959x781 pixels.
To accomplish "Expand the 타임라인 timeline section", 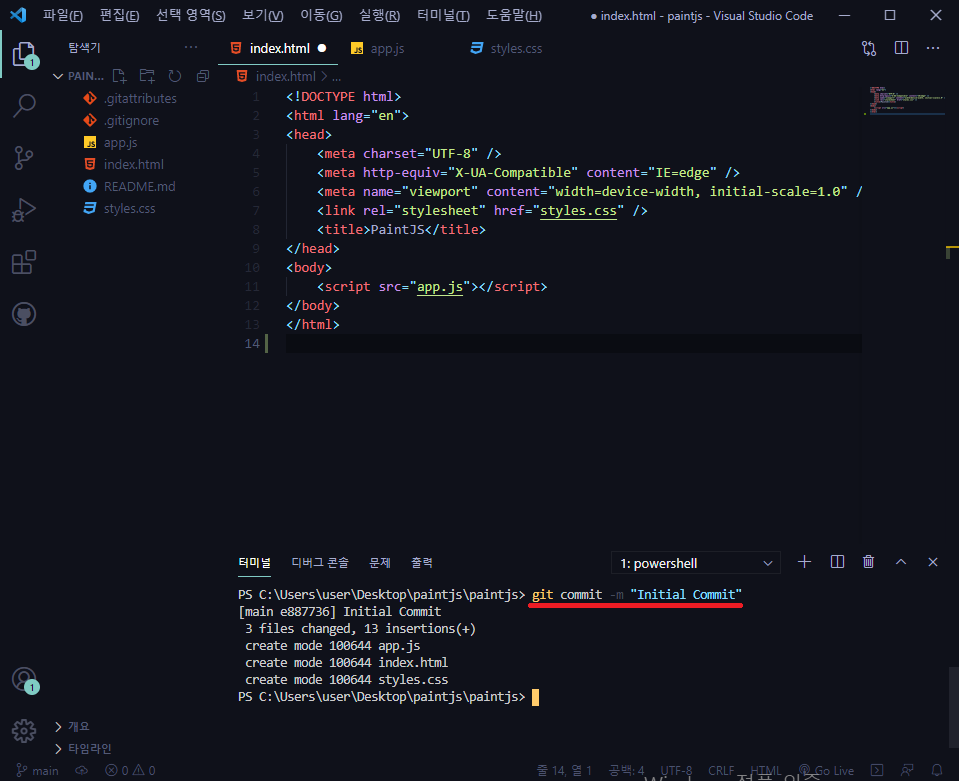I will pyautogui.click(x=83, y=749).
